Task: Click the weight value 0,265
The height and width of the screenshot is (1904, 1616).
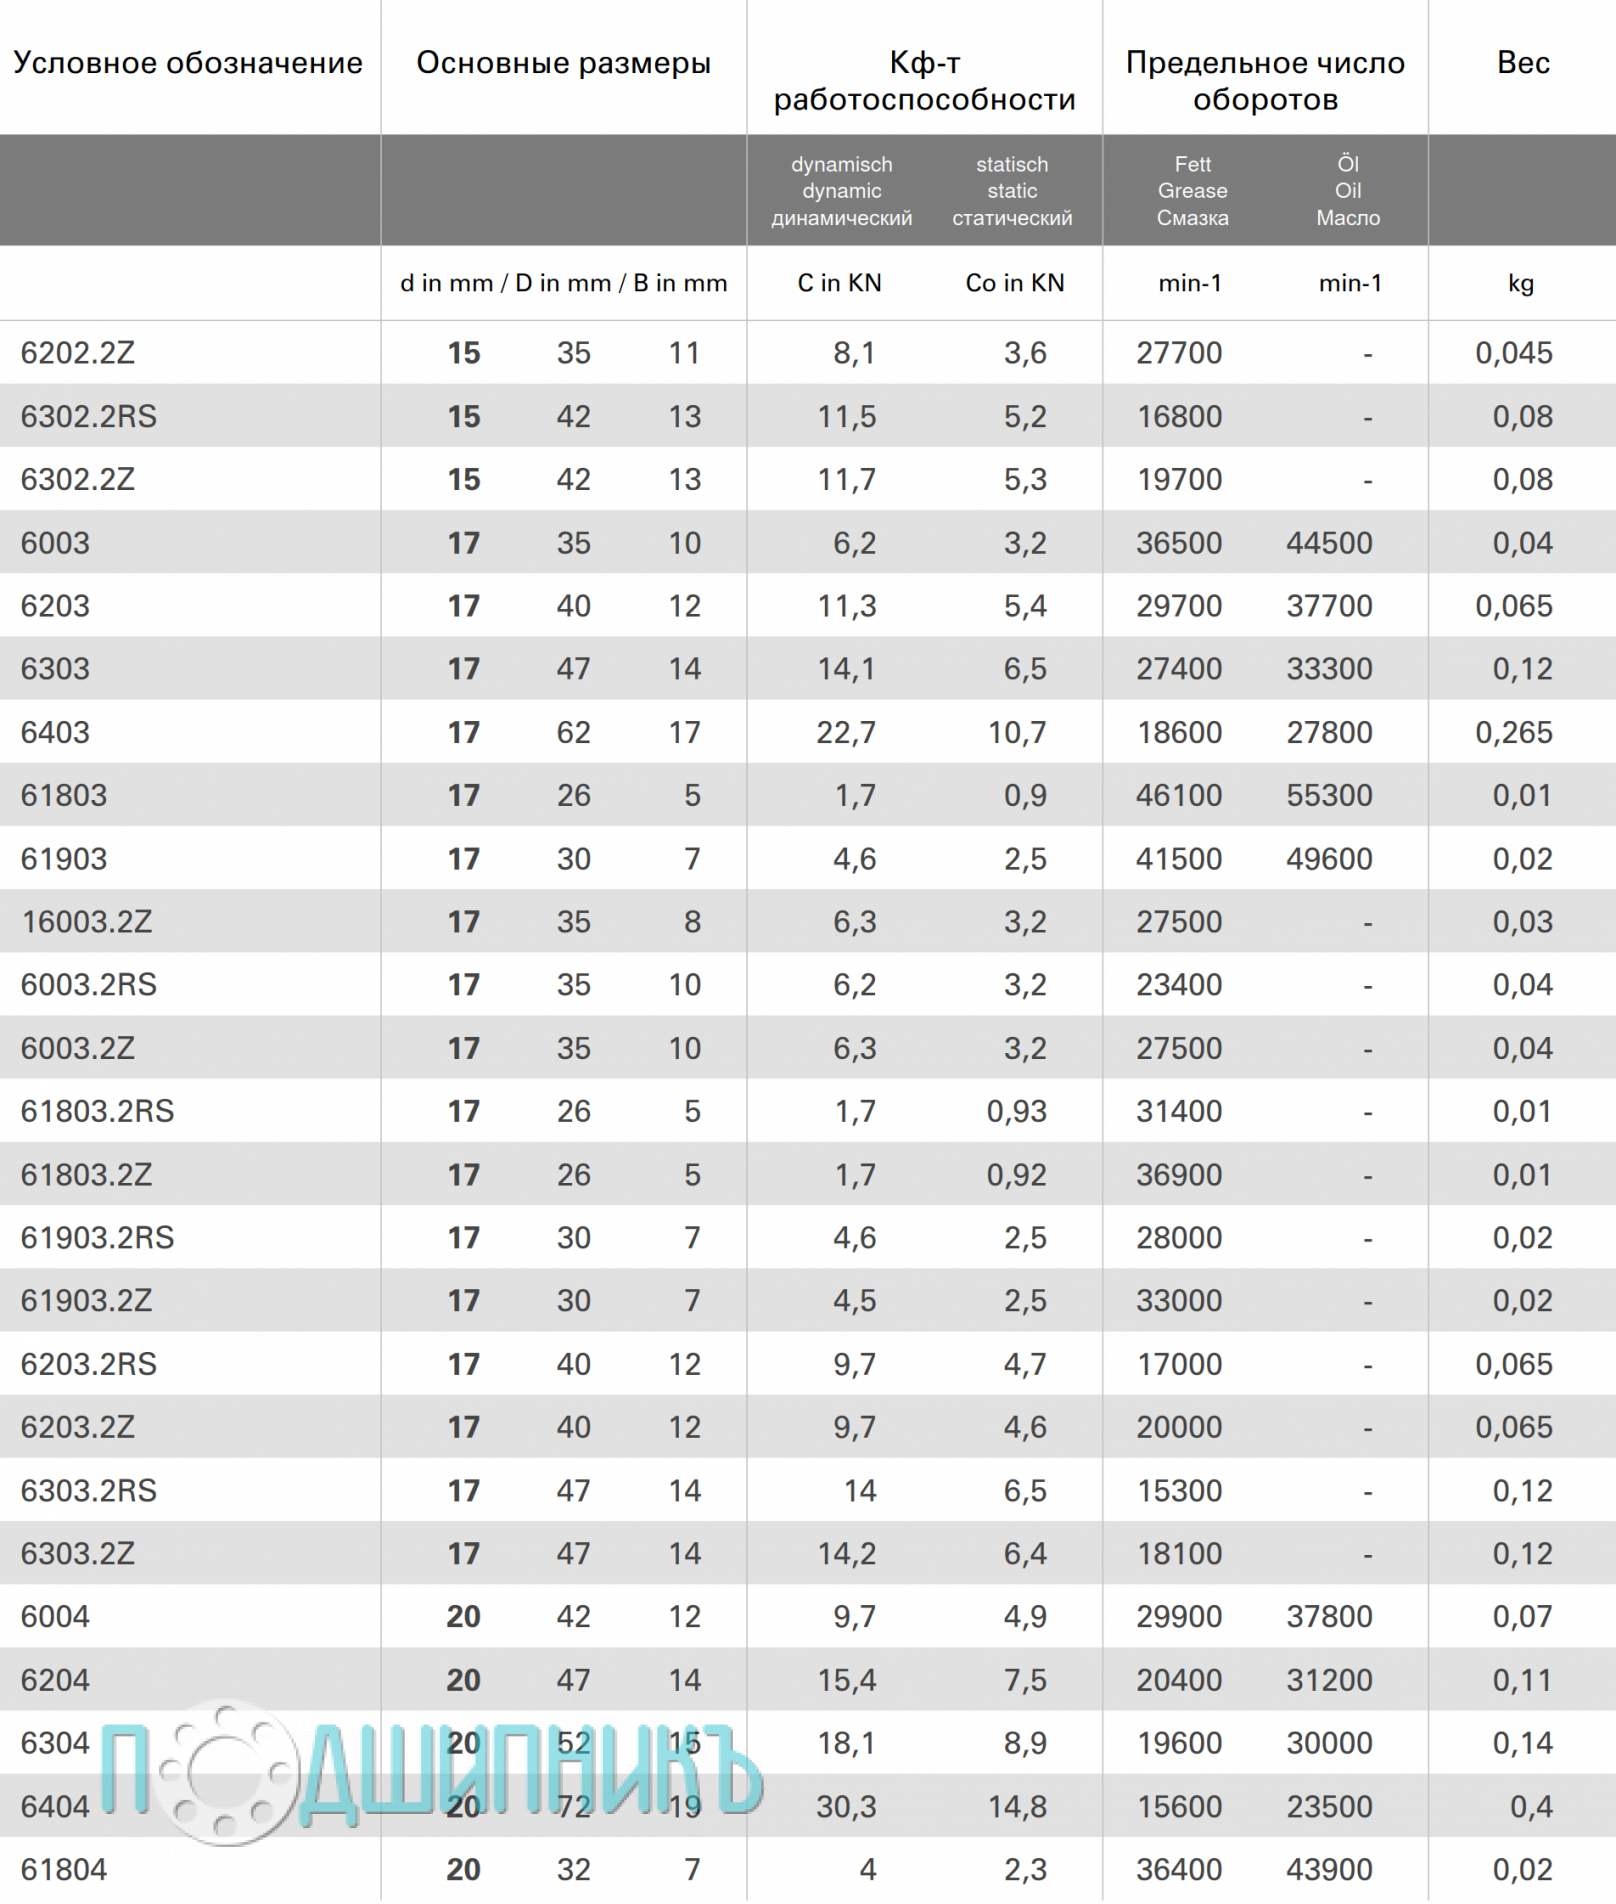Action: [x=1514, y=732]
